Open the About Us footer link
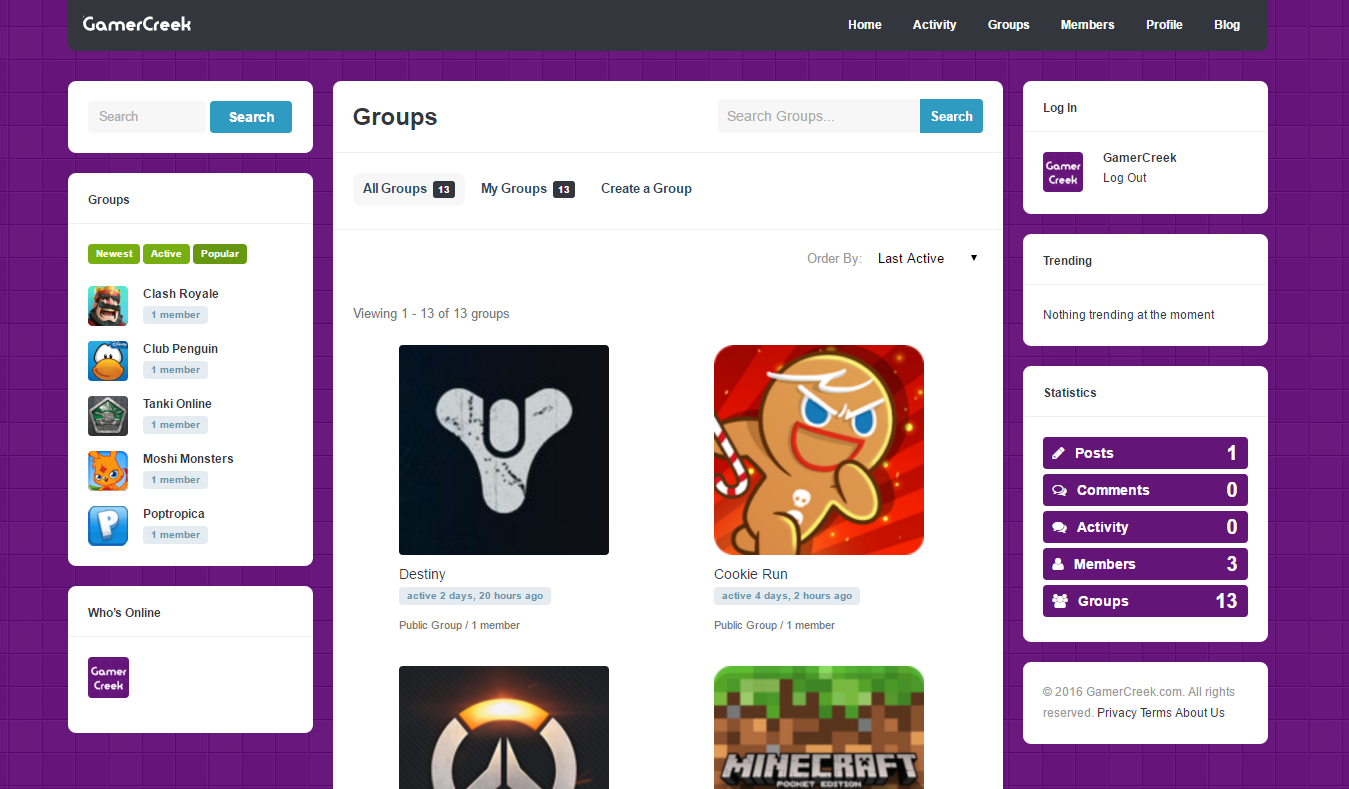This screenshot has height=789, width=1349. click(1200, 713)
